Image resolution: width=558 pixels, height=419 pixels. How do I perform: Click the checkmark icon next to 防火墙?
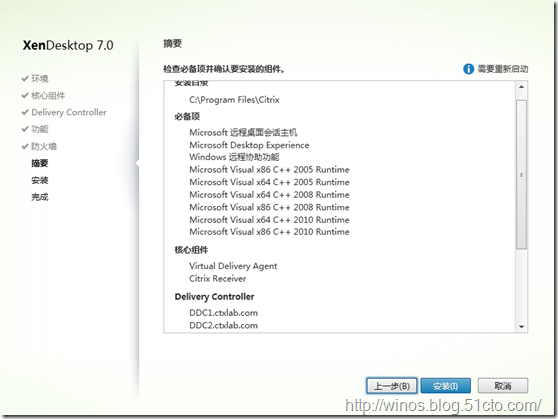[25, 146]
